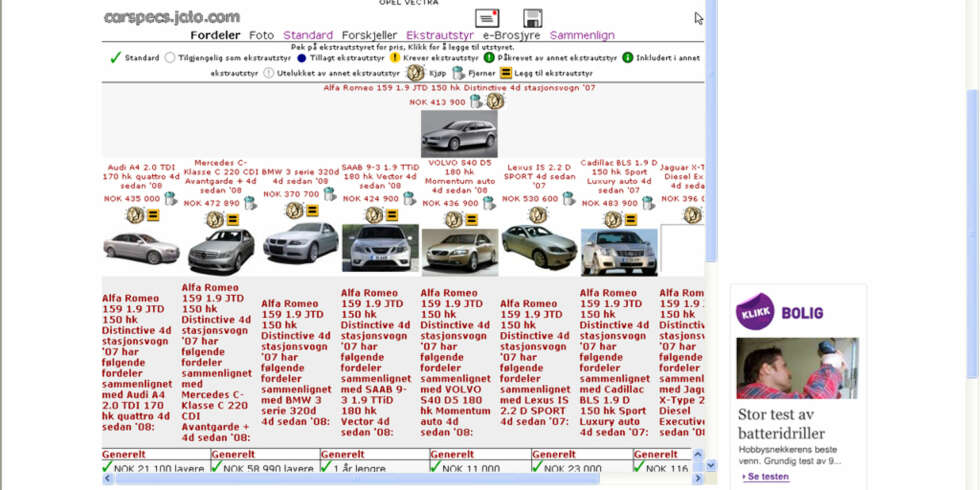This screenshot has width=980, height=490.
Task: Remove the Audi A4 via its bin icon
Action: pyautogui.click(x=170, y=199)
